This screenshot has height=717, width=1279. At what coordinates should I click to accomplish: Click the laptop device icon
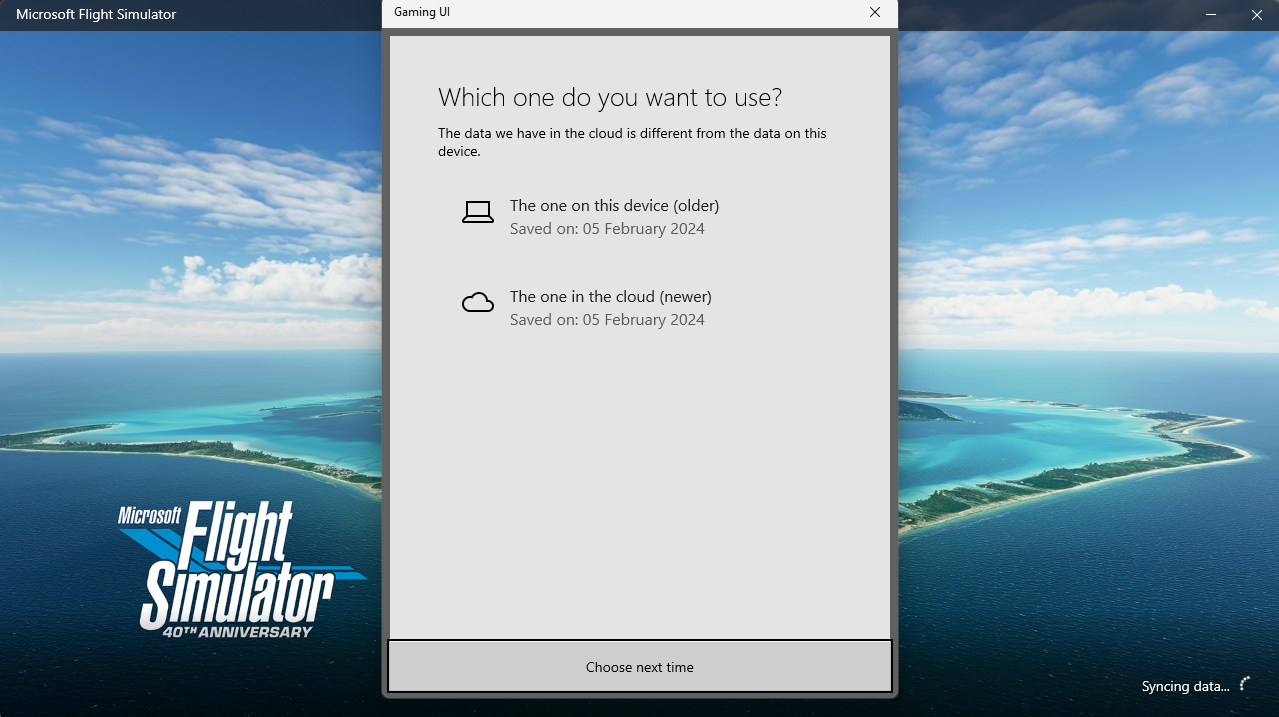[x=478, y=212]
